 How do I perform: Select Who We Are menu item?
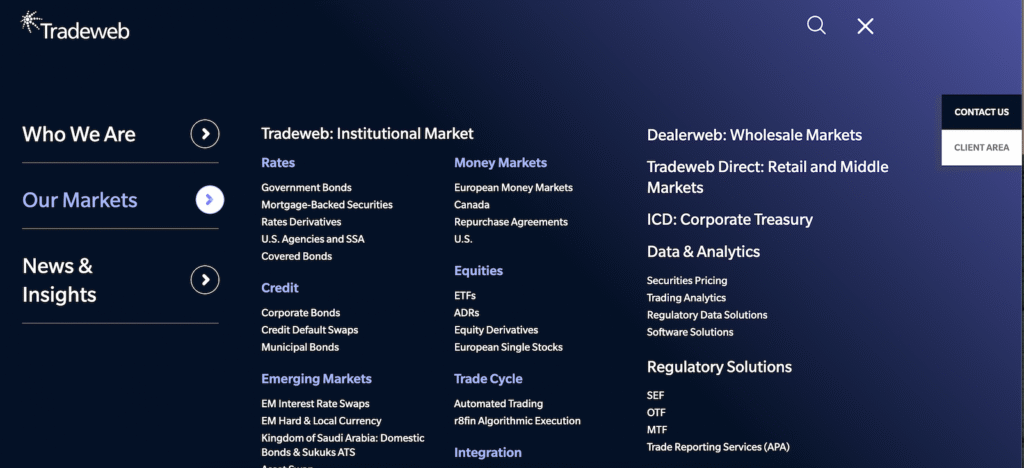pyautogui.click(x=79, y=134)
